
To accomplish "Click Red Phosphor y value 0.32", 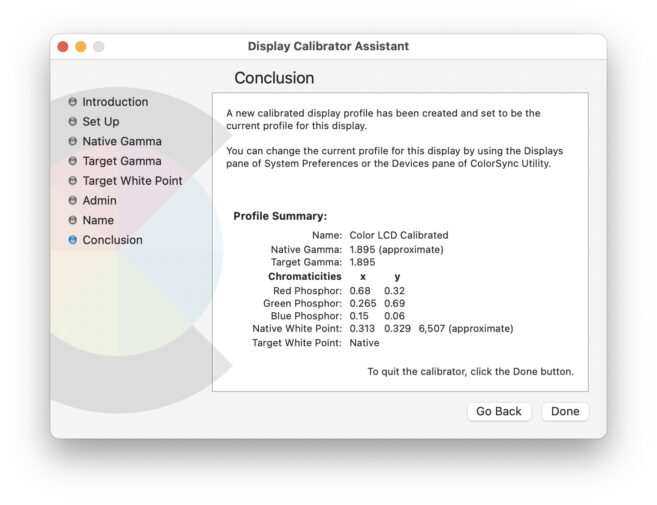I will tap(394, 291).
